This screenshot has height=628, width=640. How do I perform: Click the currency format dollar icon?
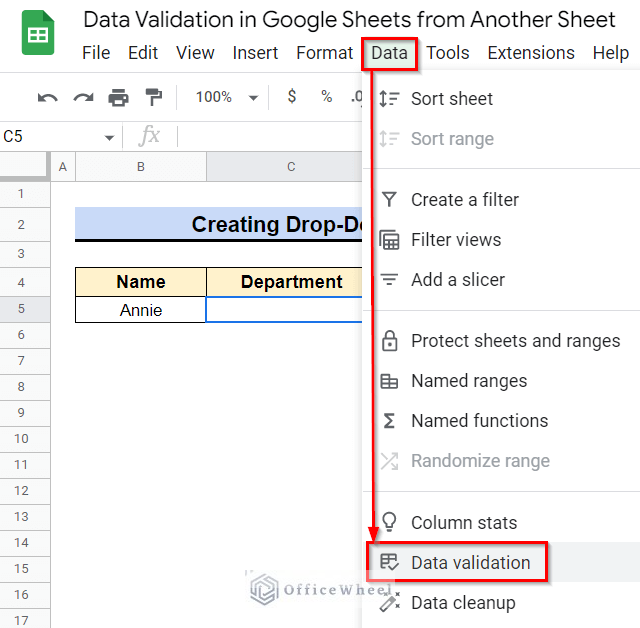[291, 96]
